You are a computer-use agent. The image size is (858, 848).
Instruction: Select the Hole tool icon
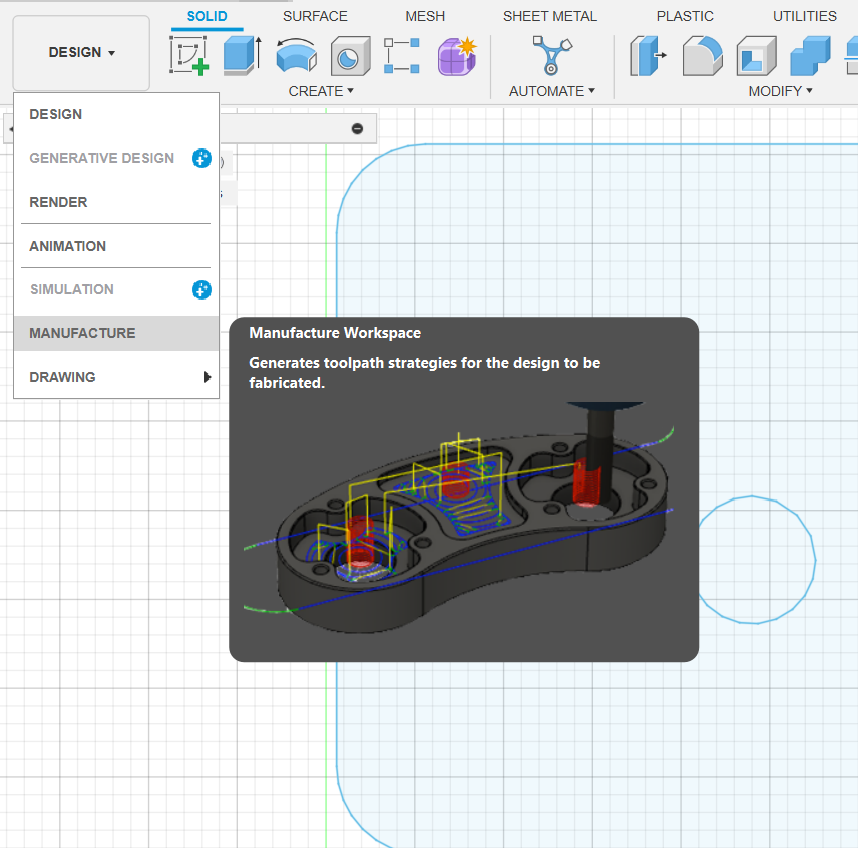pyautogui.click(x=350, y=55)
